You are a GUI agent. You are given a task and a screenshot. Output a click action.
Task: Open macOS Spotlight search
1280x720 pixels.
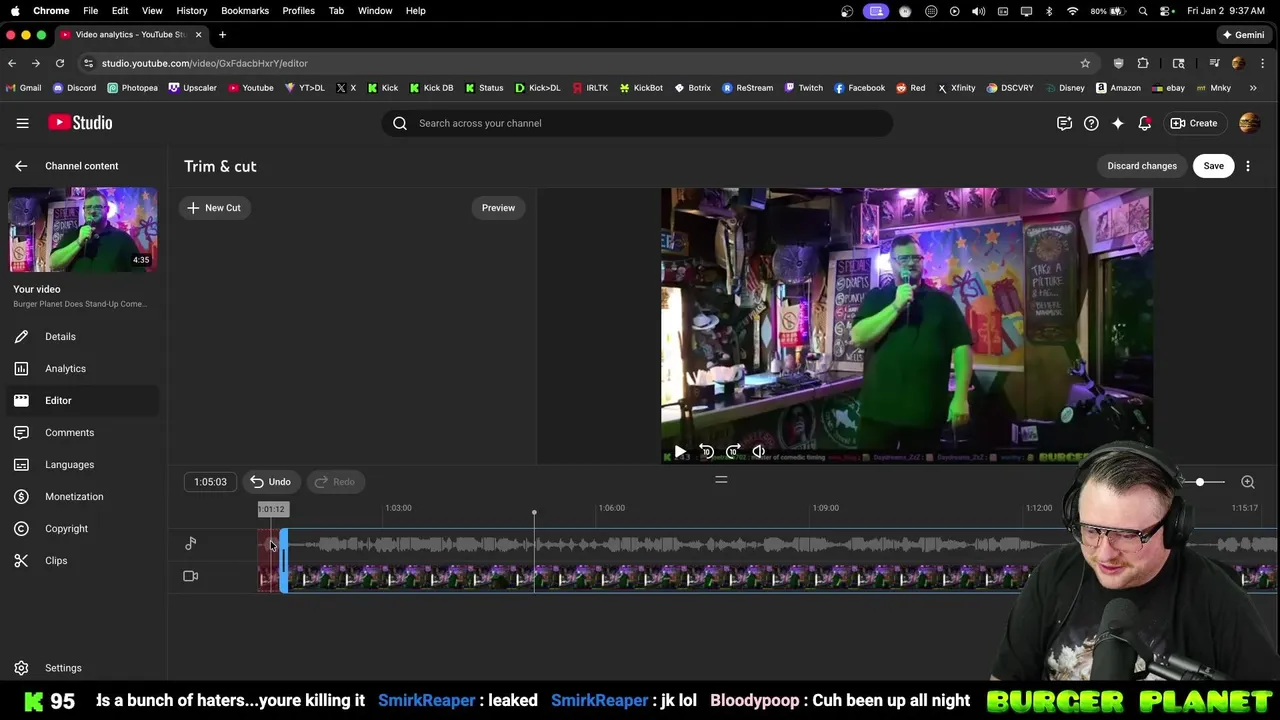point(1143,11)
